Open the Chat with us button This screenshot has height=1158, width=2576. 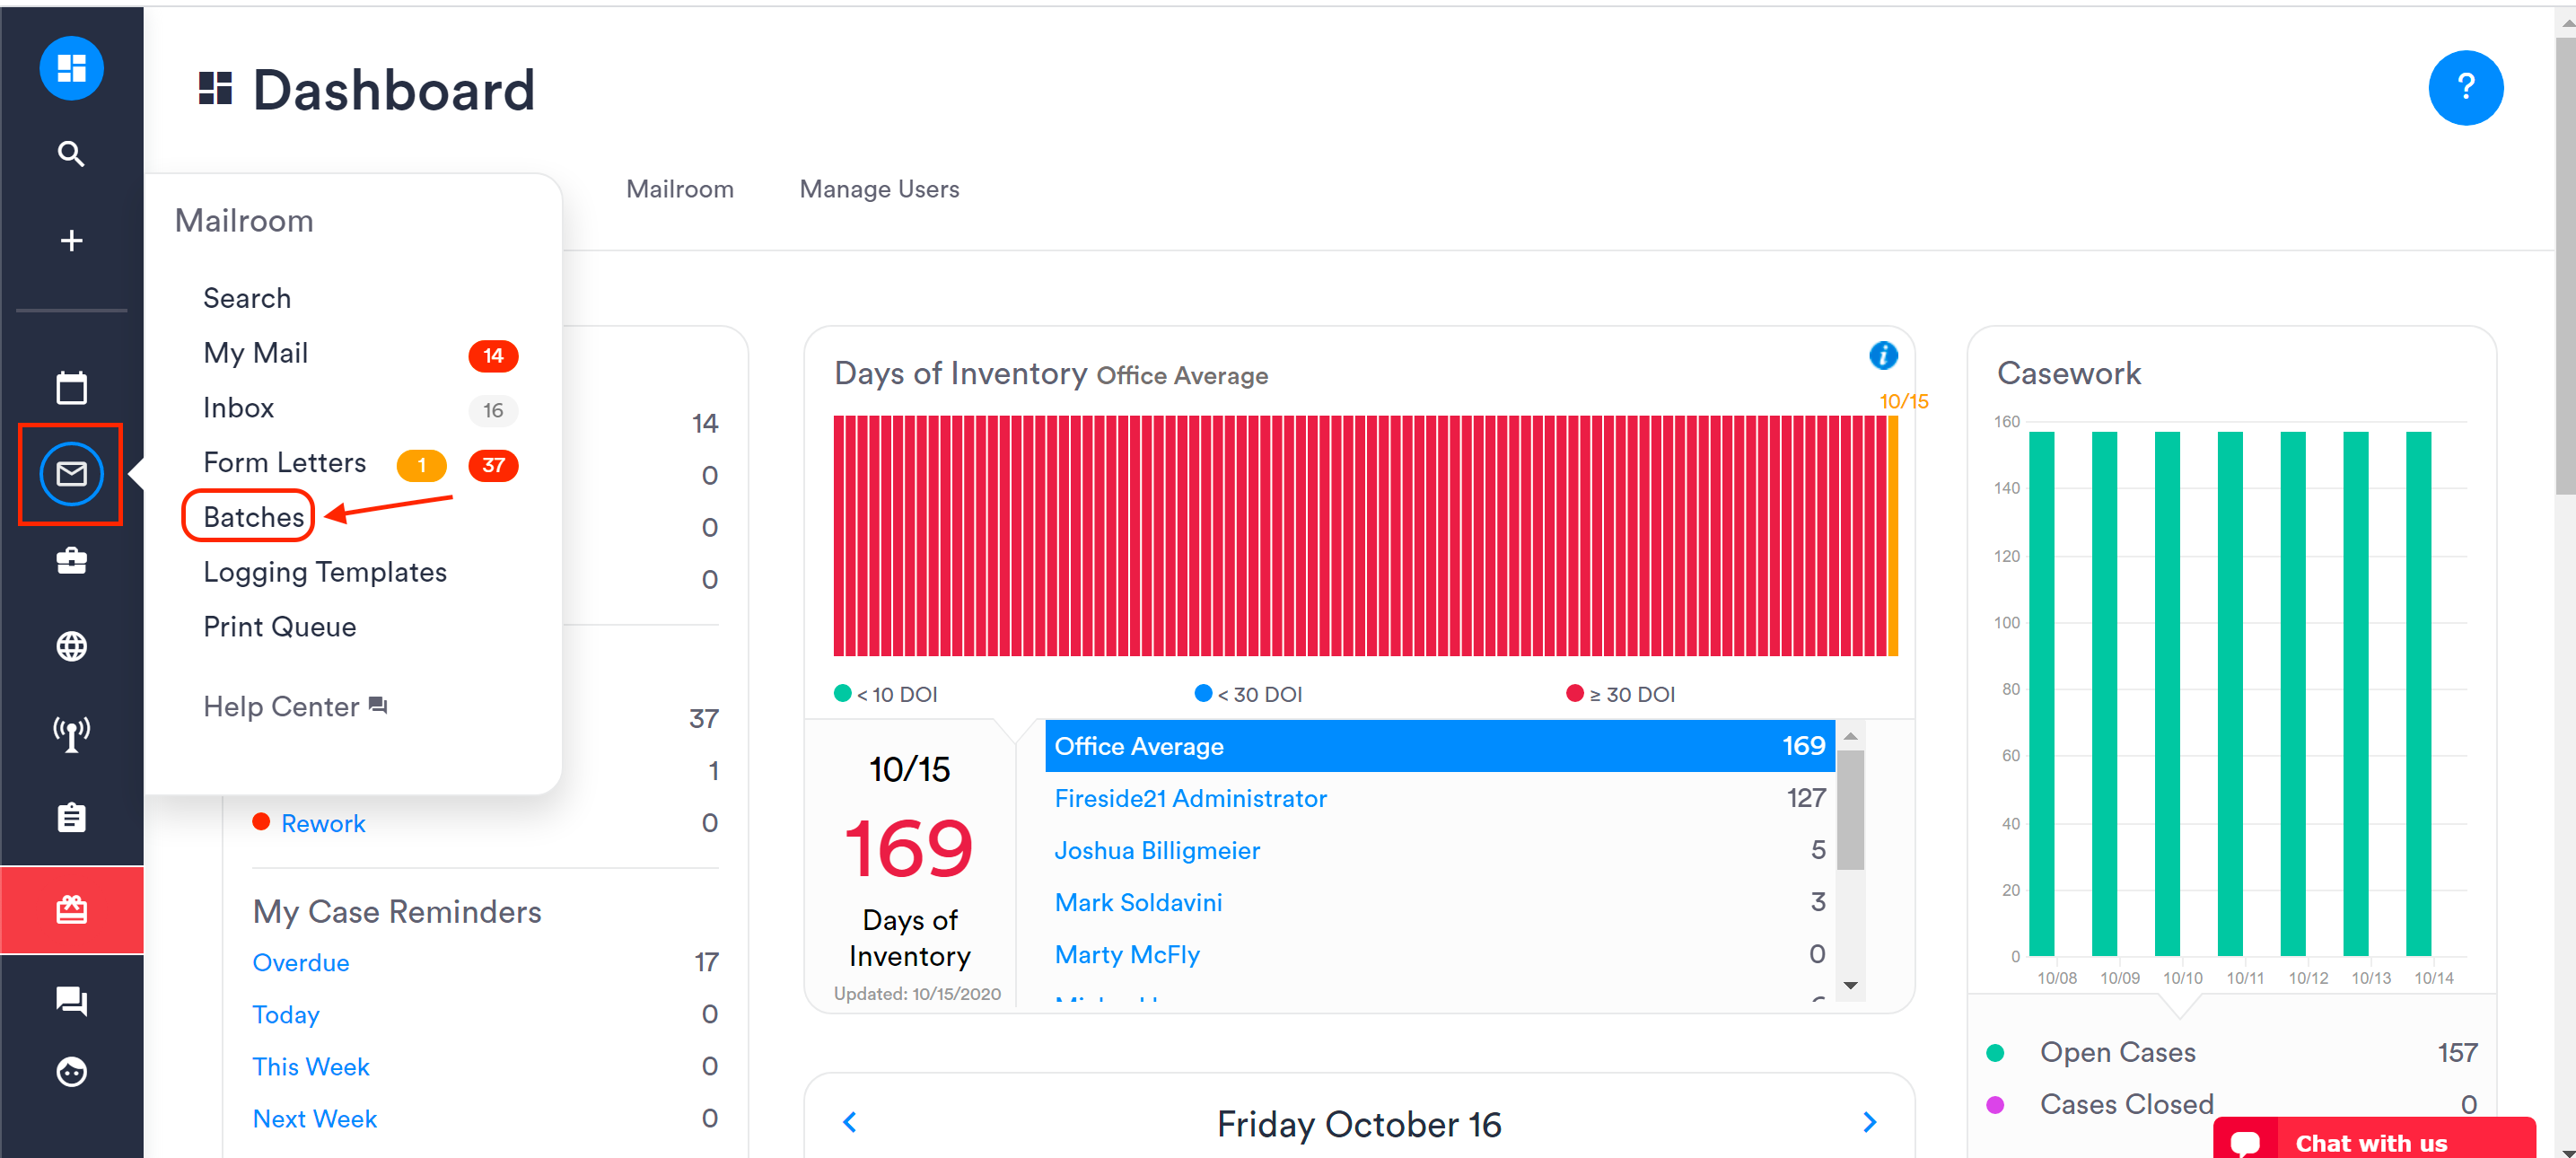[2371, 1142]
